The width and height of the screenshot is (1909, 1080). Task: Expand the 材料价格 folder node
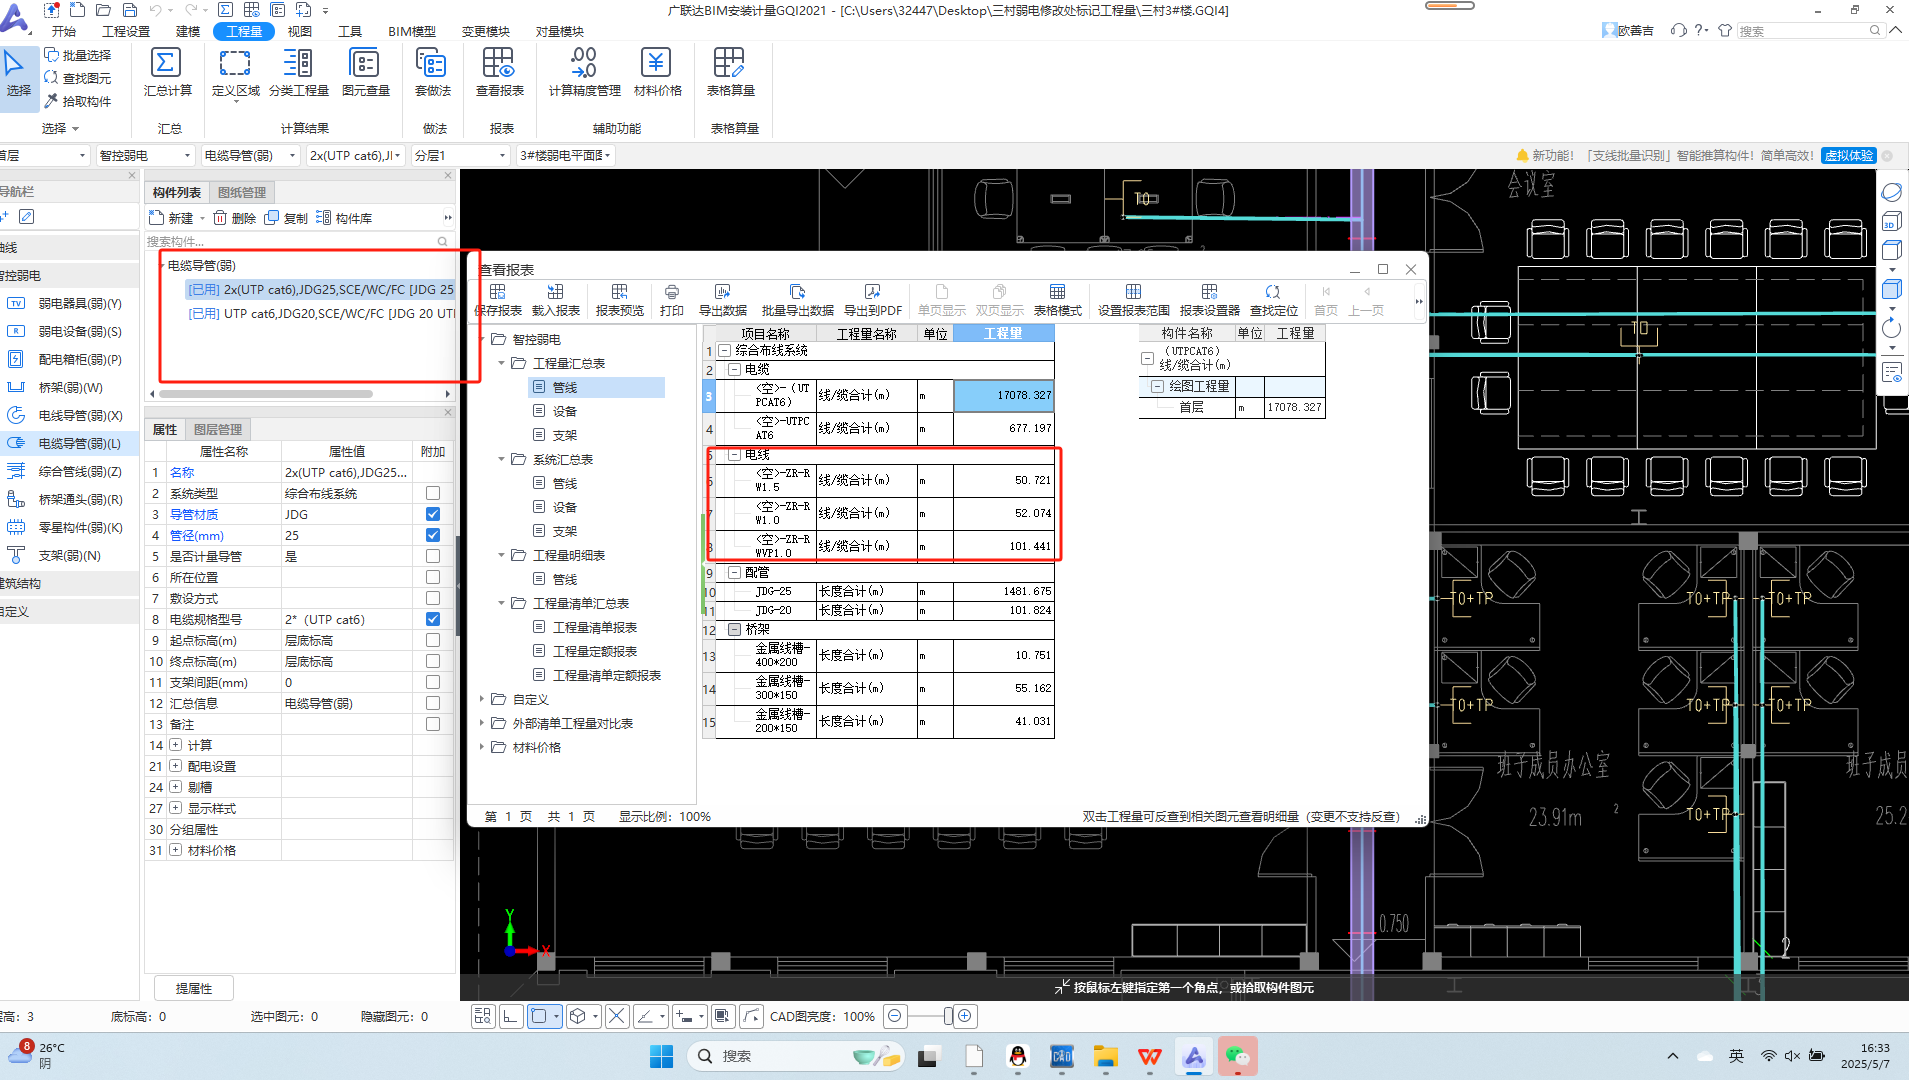[482, 747]
